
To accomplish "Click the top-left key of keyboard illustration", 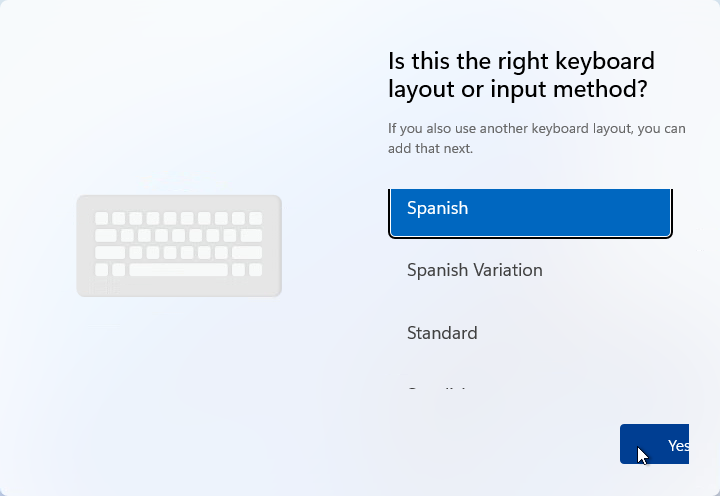I will pos(102,218).
